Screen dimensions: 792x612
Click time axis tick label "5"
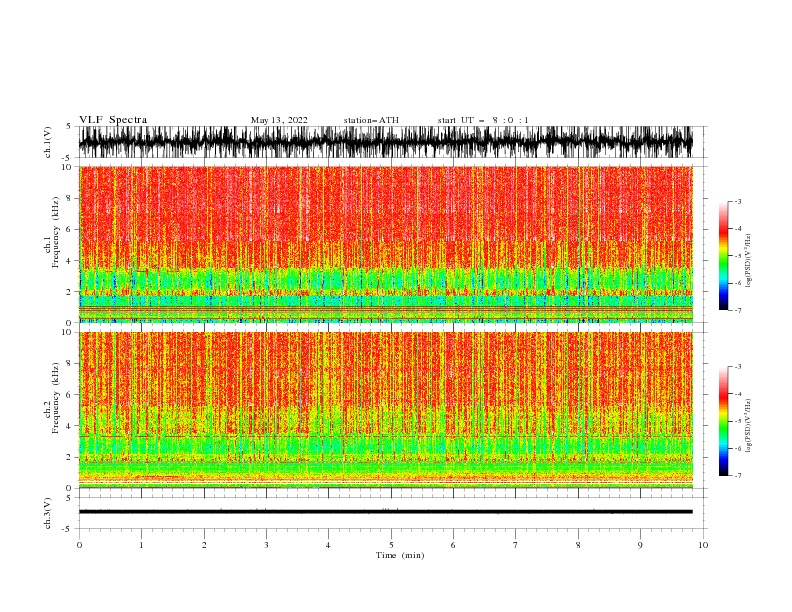click(391, 545)
